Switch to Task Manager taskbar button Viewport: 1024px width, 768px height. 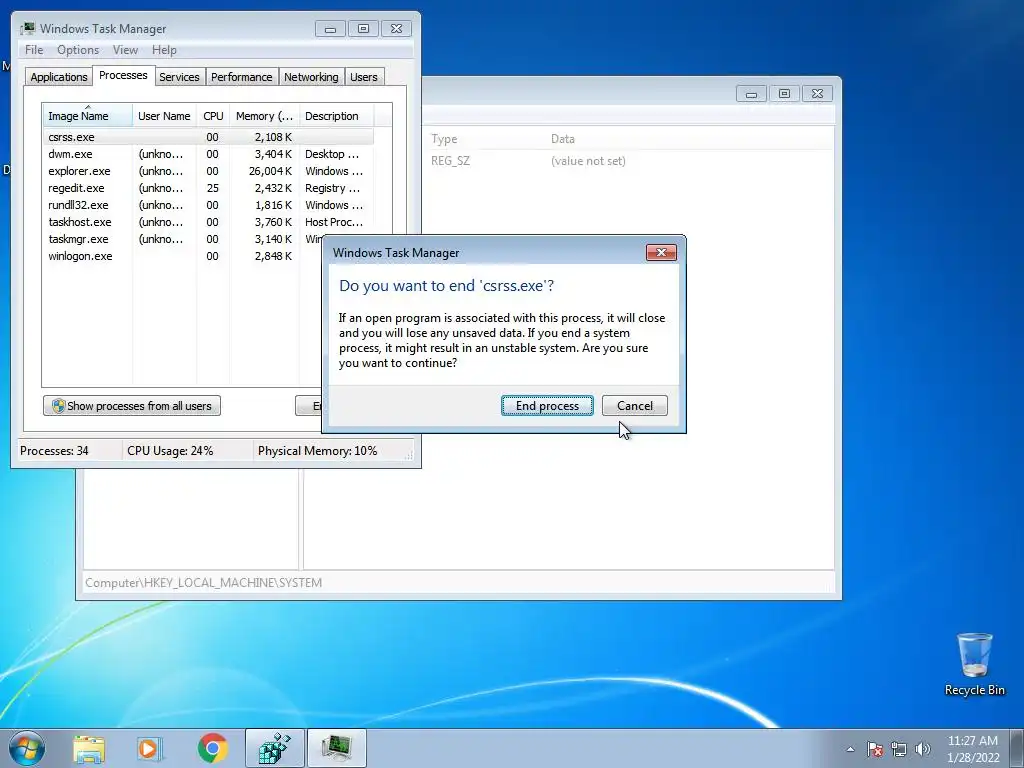pos(336,748)
